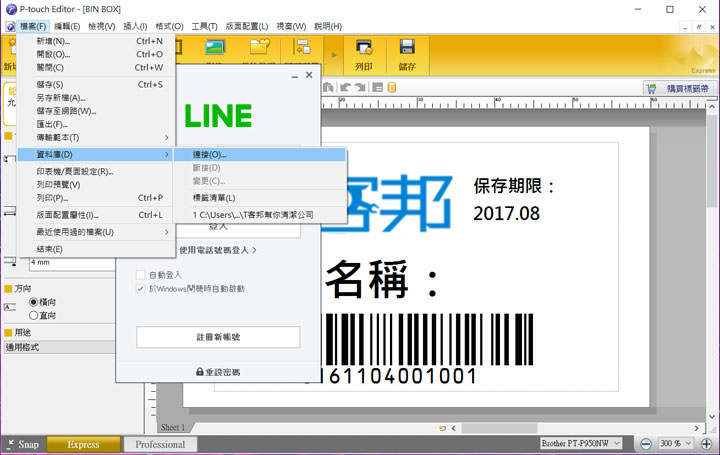Click the inner document restore icon
720x455 pixels.
(698, 27)
